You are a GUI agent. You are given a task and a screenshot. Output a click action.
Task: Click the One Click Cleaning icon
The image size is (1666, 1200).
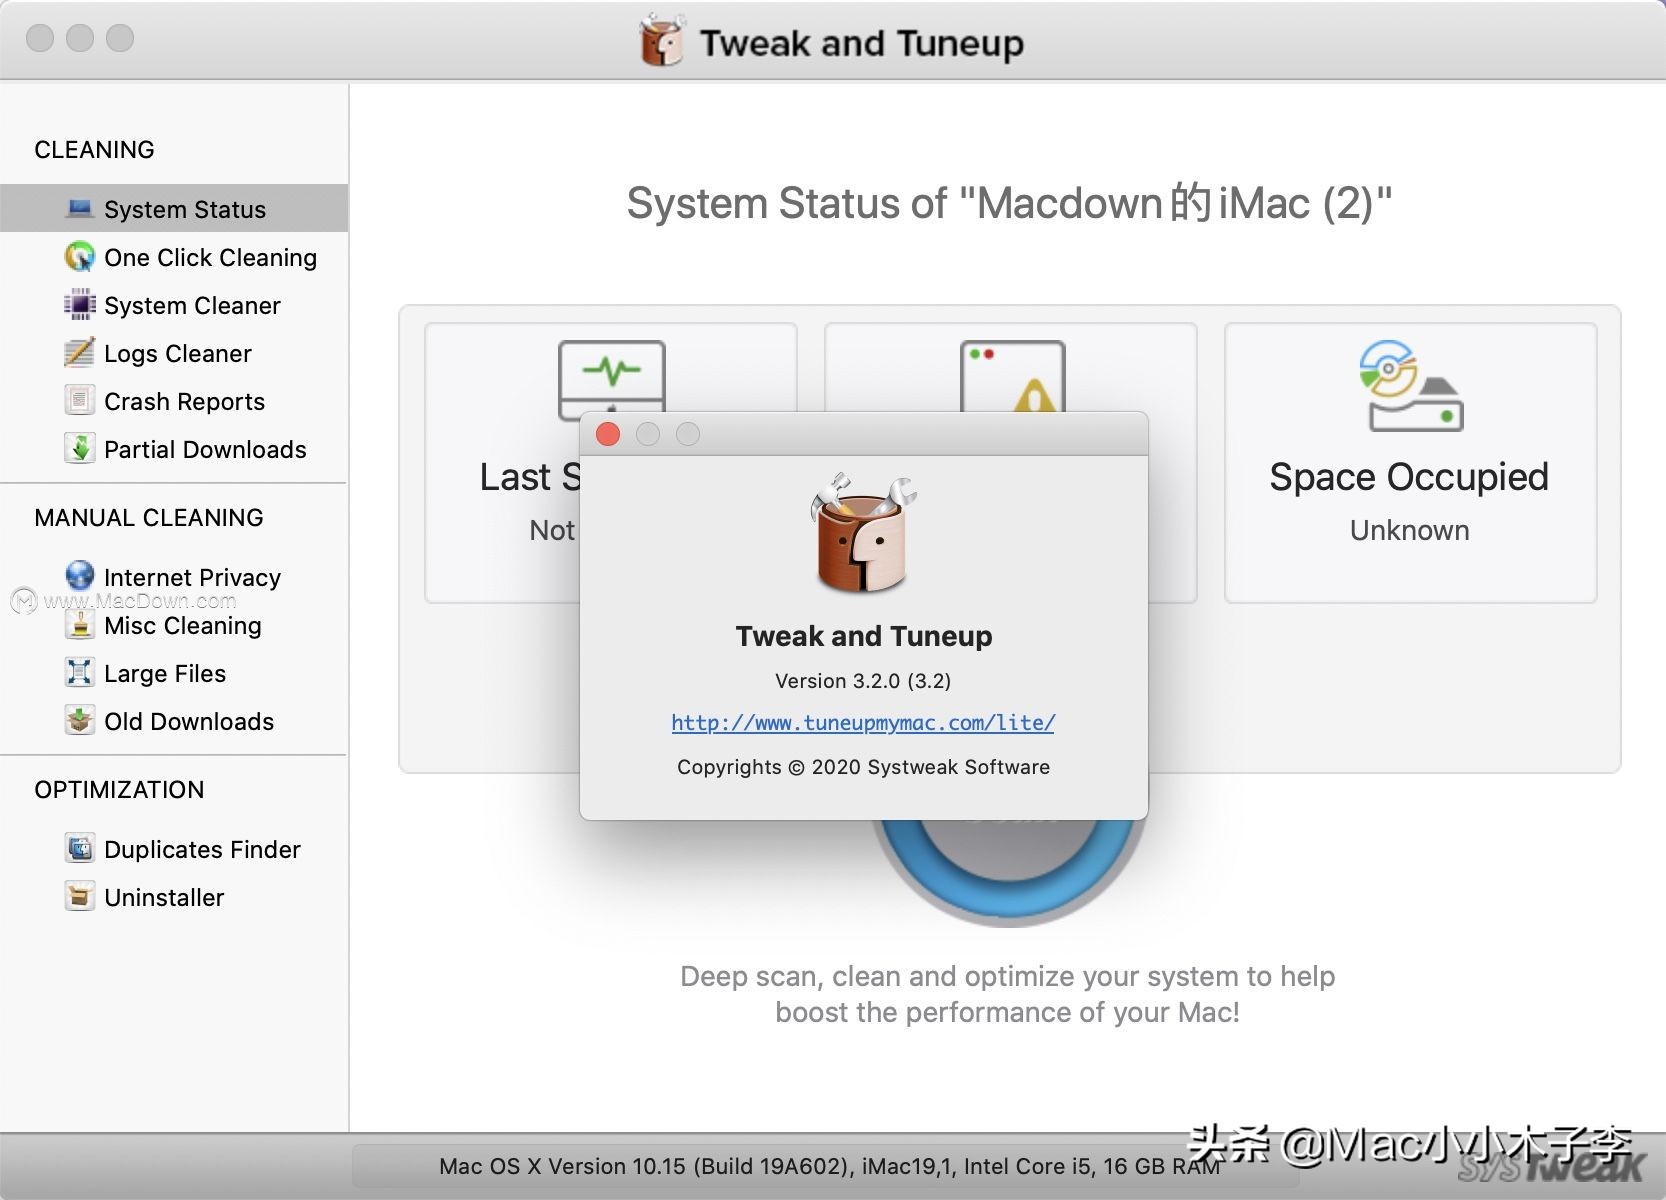tap(78, 257)
